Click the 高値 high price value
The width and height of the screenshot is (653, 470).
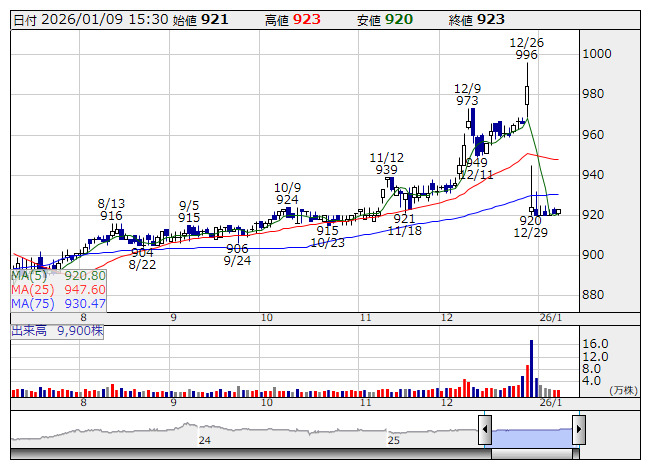(x=306, y=19)
